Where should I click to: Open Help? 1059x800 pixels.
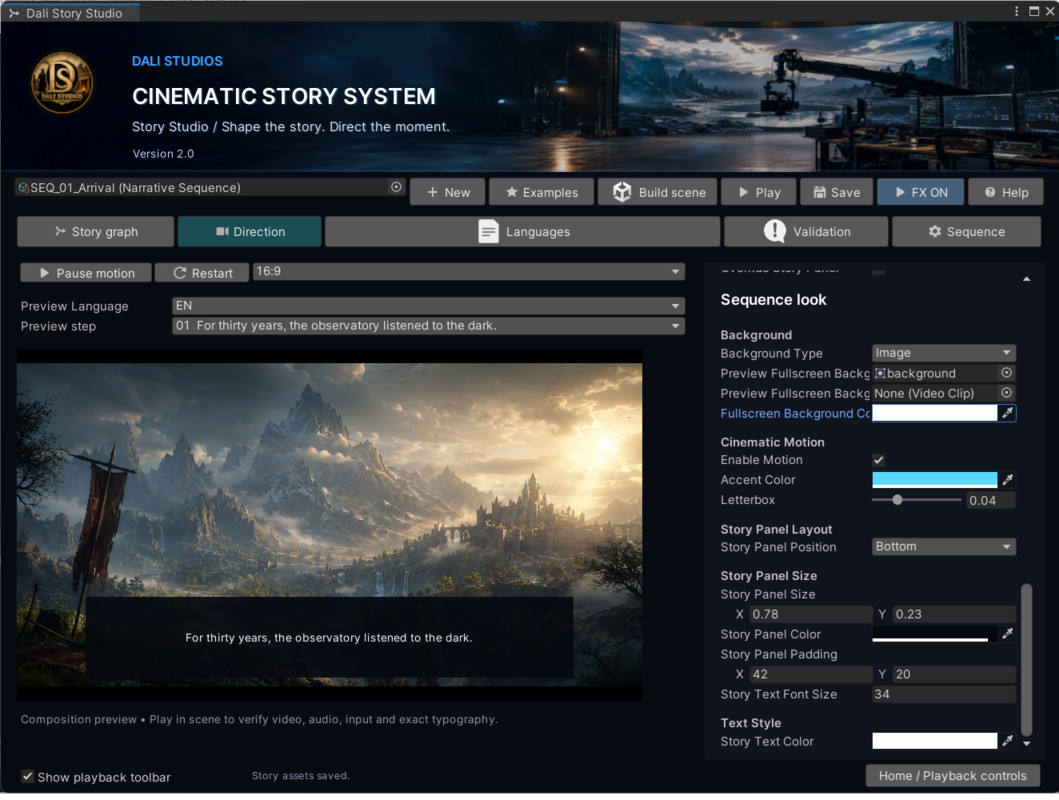(1006, 192)
